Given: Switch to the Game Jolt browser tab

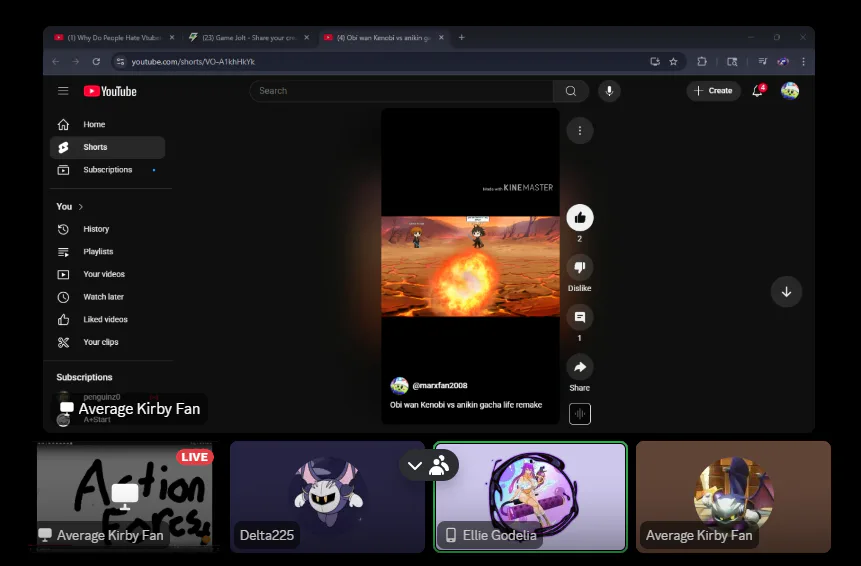Looking at the screenshot, I should click(249, 38).
